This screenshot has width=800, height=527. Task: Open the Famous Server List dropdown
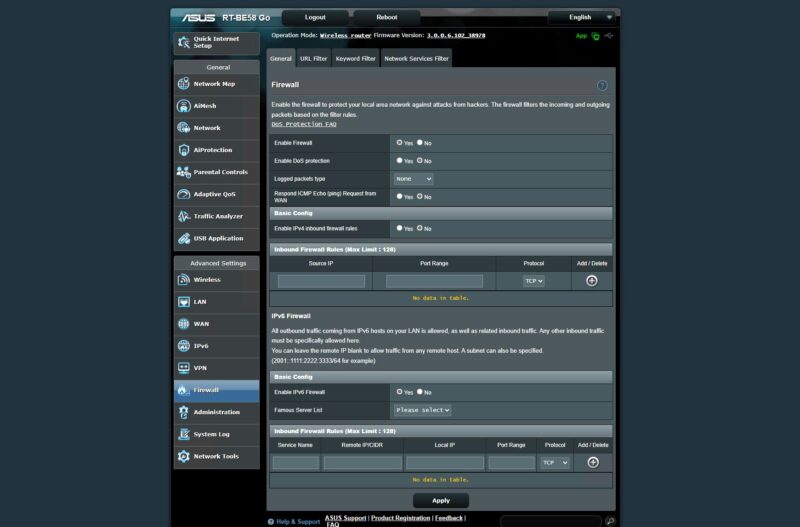422,410
